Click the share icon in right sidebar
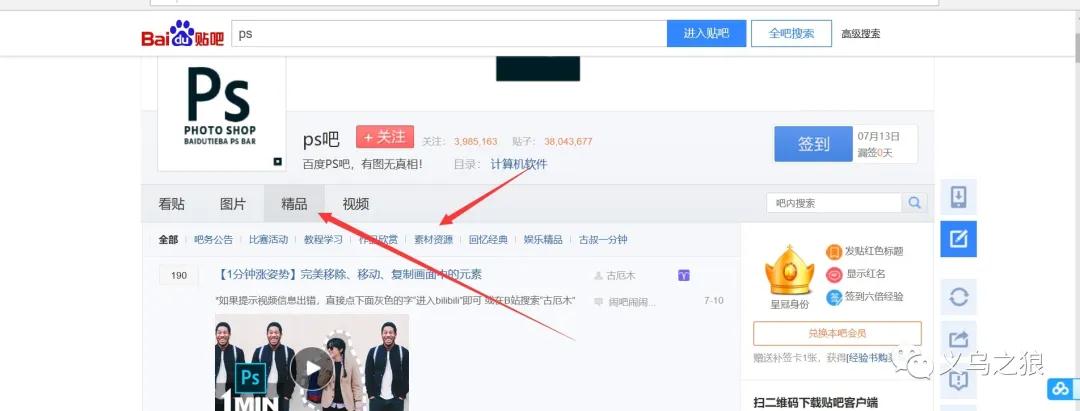This screenshot has width=1080, height=411. click(x=958, y=339)
